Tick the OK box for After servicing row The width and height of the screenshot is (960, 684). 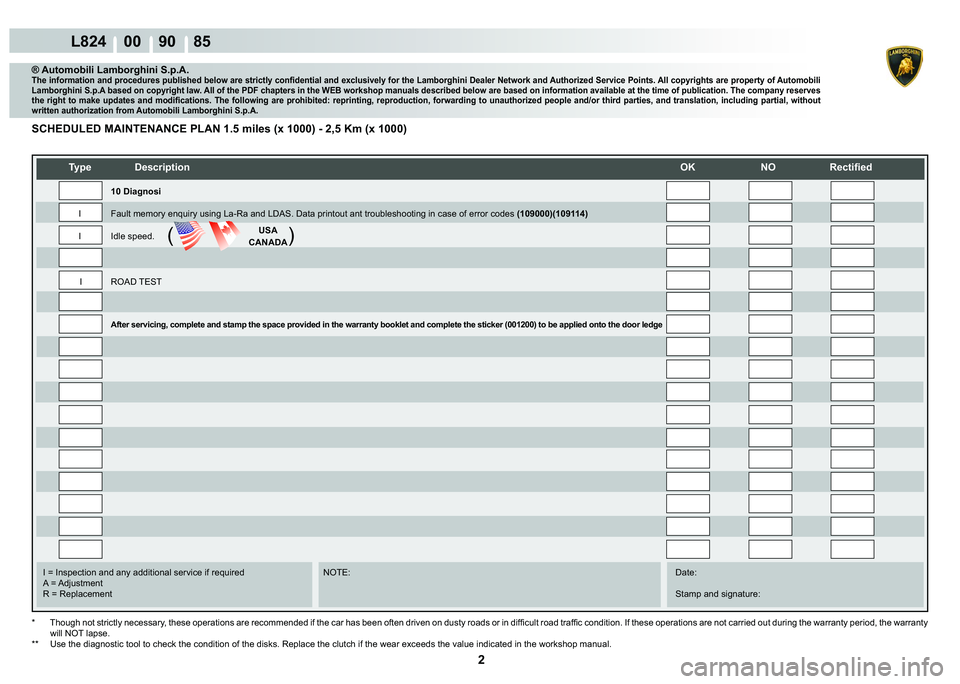coord(688,324)
